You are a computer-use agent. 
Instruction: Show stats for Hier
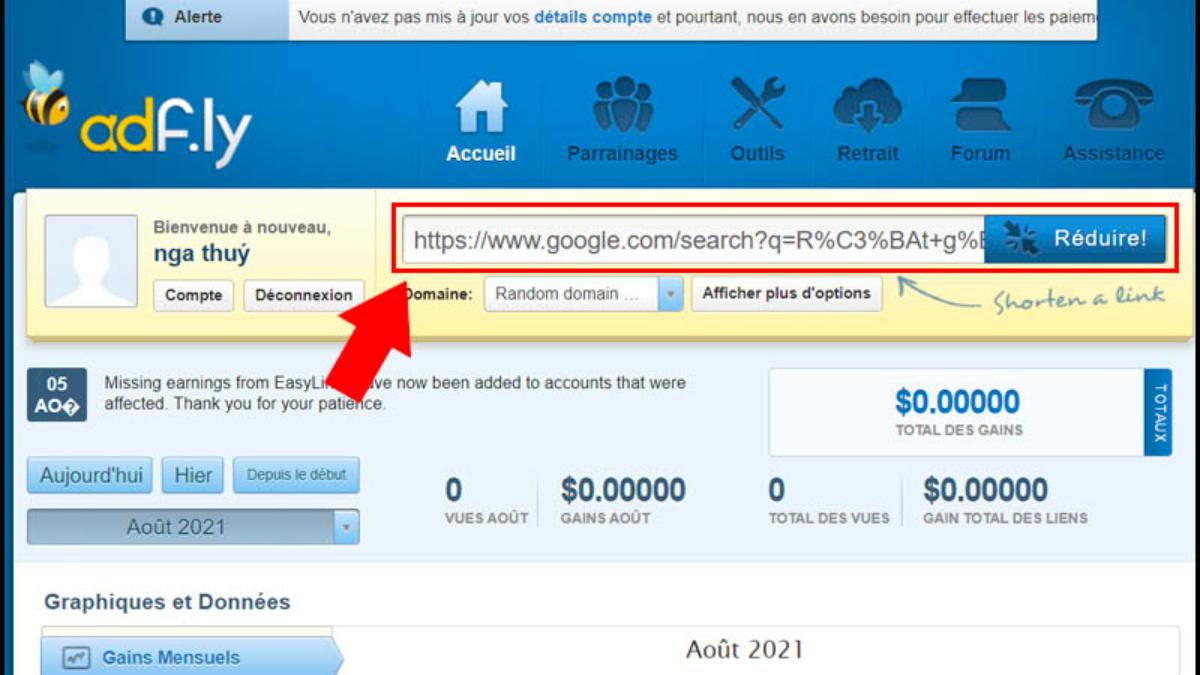coord(193,476)
